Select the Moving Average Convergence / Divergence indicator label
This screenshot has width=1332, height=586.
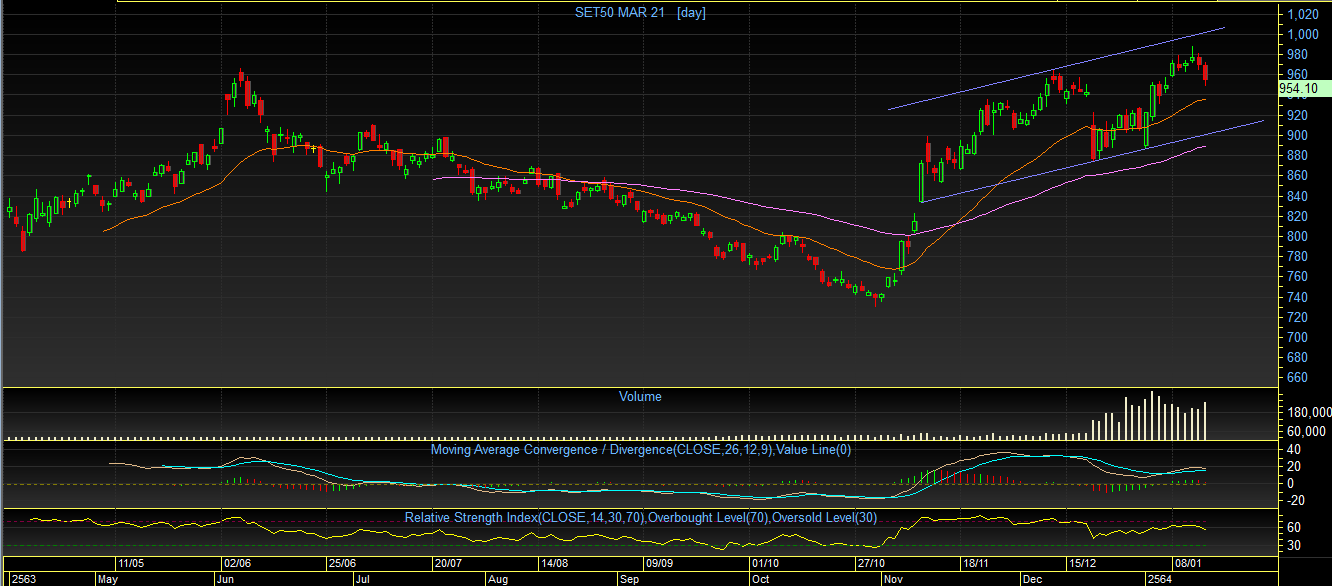pyautogui.click(x=640, y=450)
